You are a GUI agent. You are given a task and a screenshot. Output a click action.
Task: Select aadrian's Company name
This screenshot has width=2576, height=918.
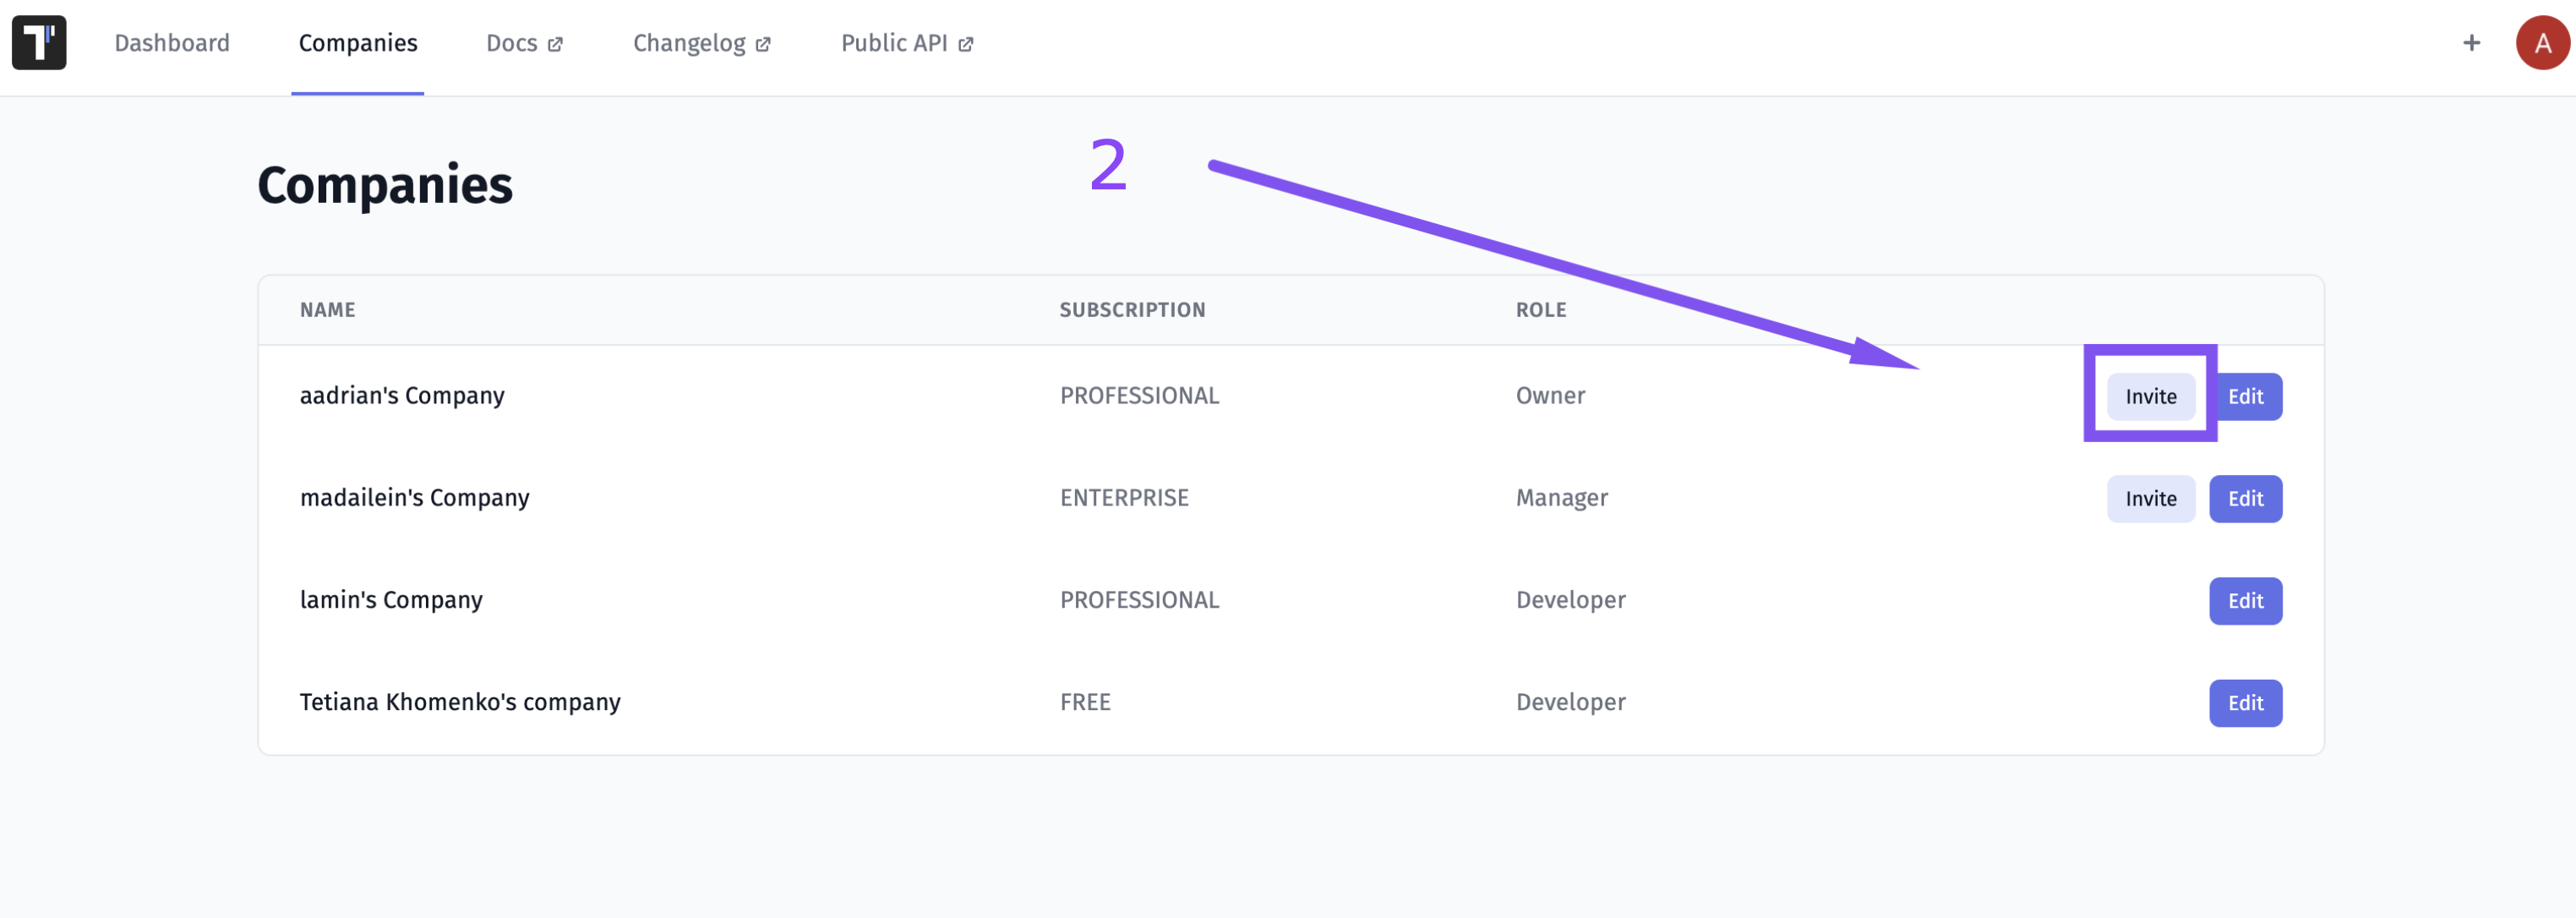(402, 396)
